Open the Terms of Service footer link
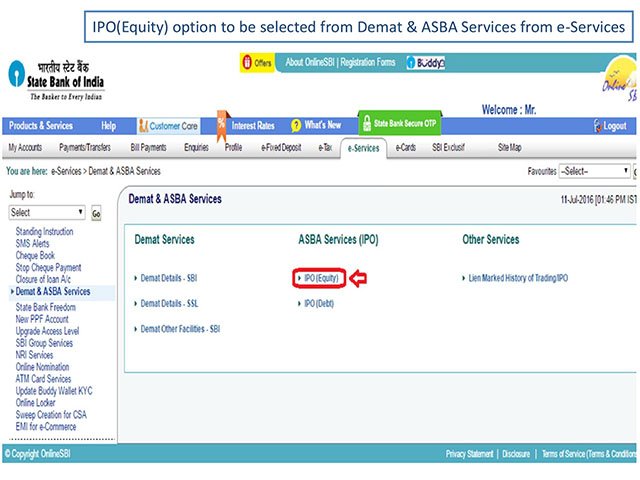 (589, 453)
